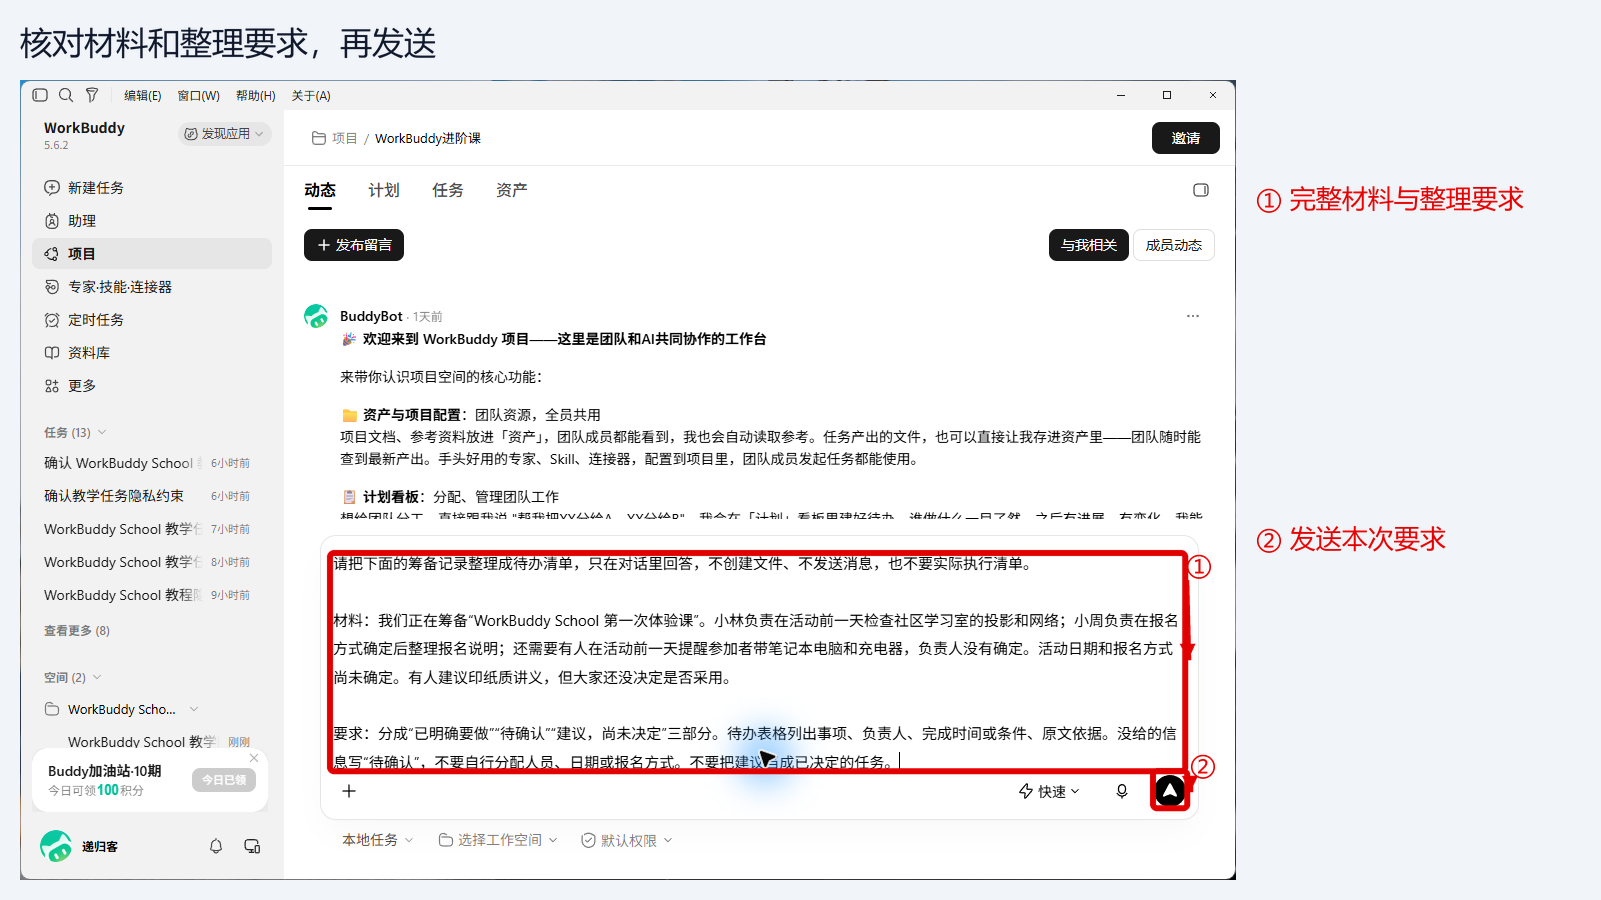The image size is (1601, 900).
Task: Open the 编辑(E) menu
Action: click(x=143, y=96)
